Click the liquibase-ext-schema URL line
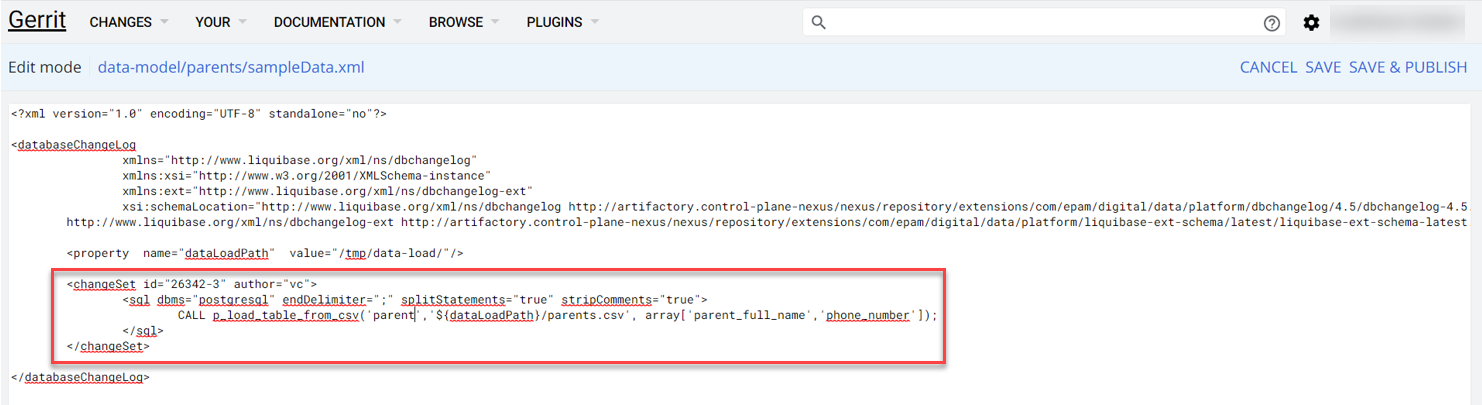Image resolution: width=1482 pixels, height=405 pixels. [767, 222]
